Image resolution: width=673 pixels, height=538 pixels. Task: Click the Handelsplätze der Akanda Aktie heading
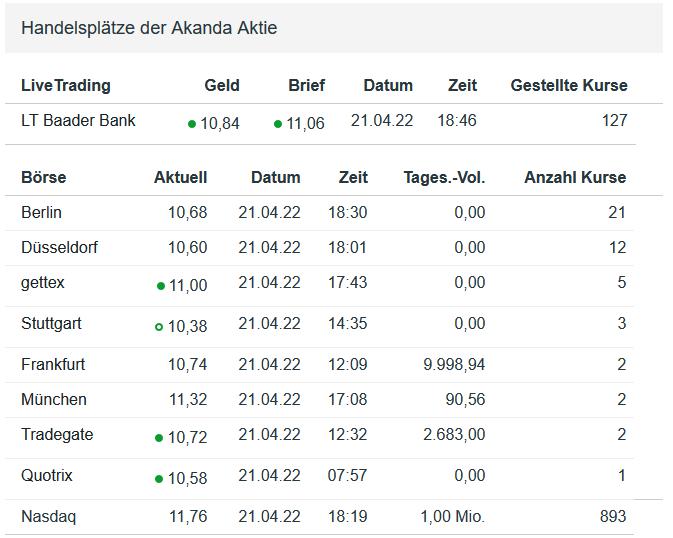click(149, 28)
